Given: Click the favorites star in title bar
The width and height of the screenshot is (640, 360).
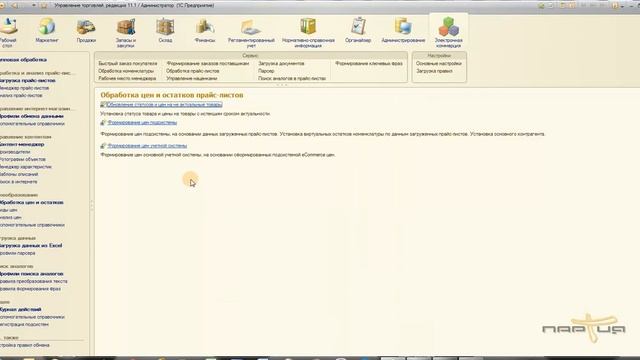Looking at the screenshot, I should point(44,5).
